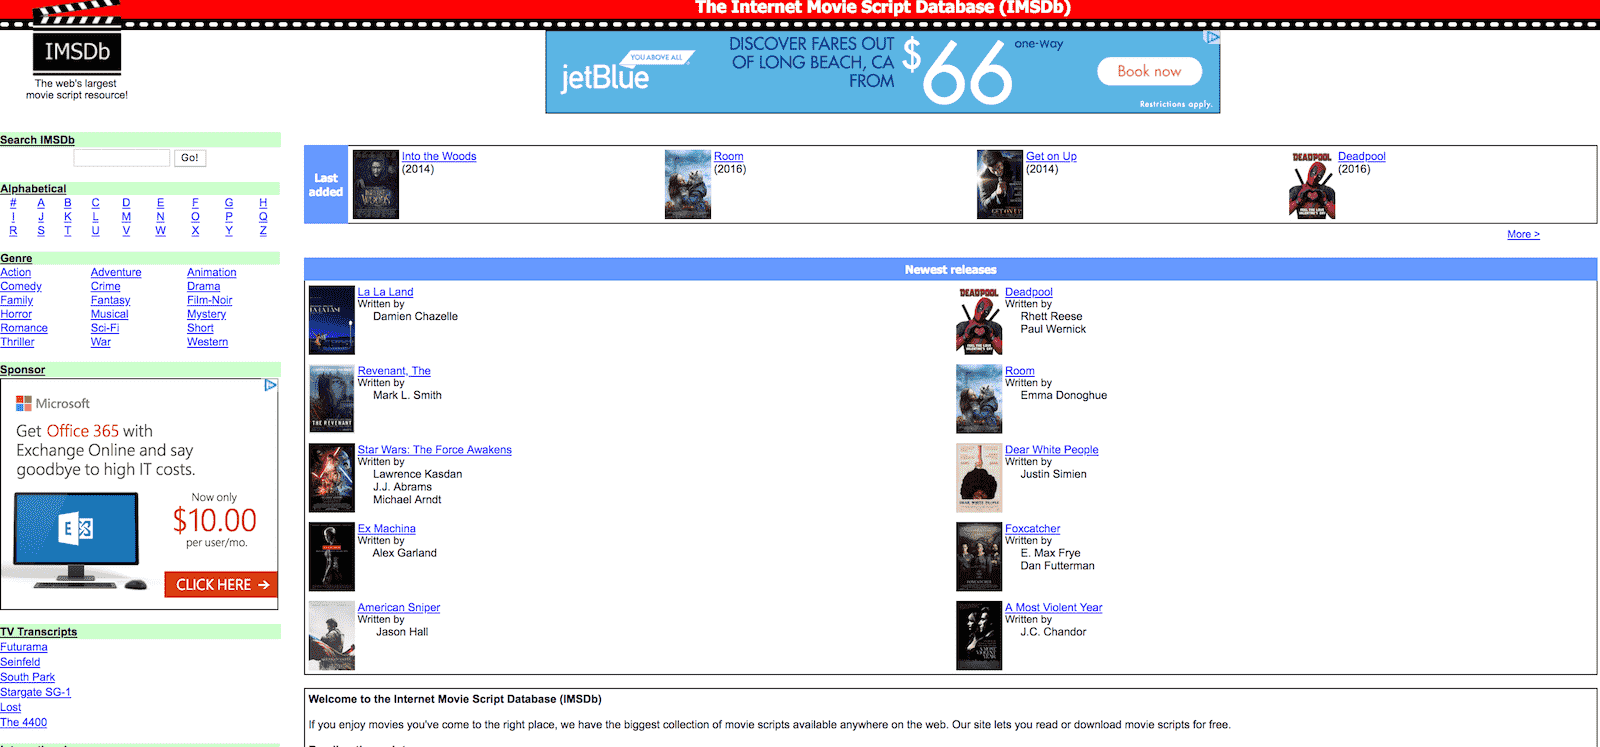Open the Musical genre link
Viewport: 1600px width, 747px height.
point(110,314)
